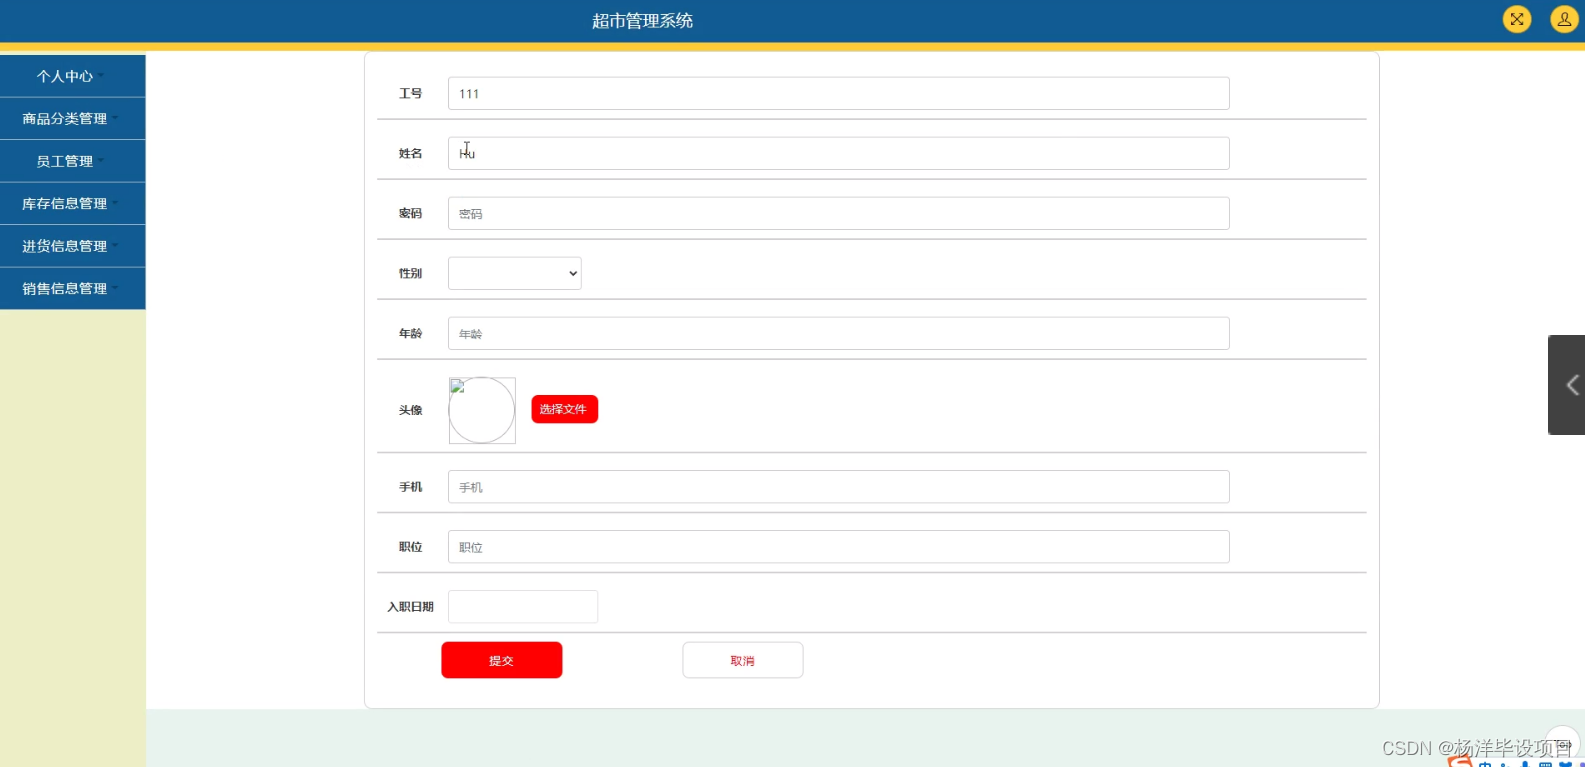
Task: Open the 销售信息管理 menu
Action: 72,288
